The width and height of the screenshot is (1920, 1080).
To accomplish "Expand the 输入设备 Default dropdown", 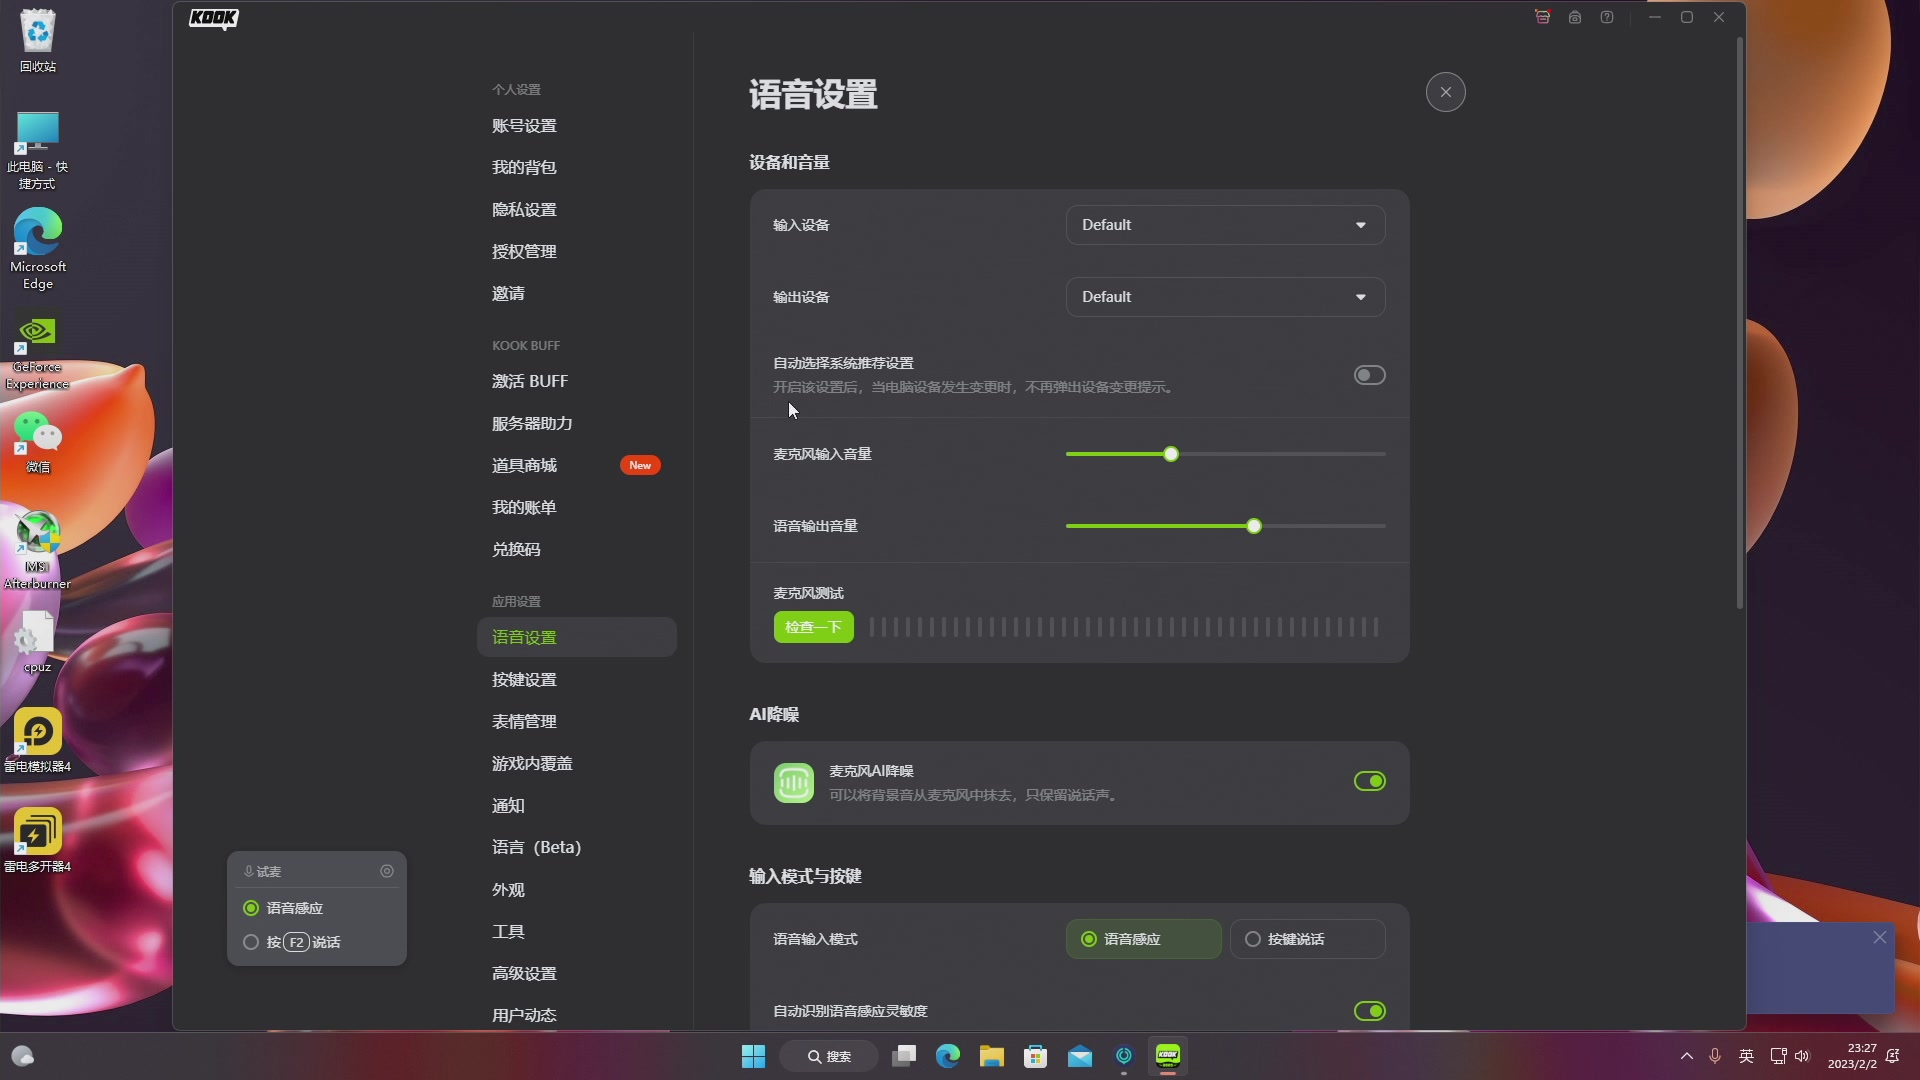I will click(x=1225, y=225).
